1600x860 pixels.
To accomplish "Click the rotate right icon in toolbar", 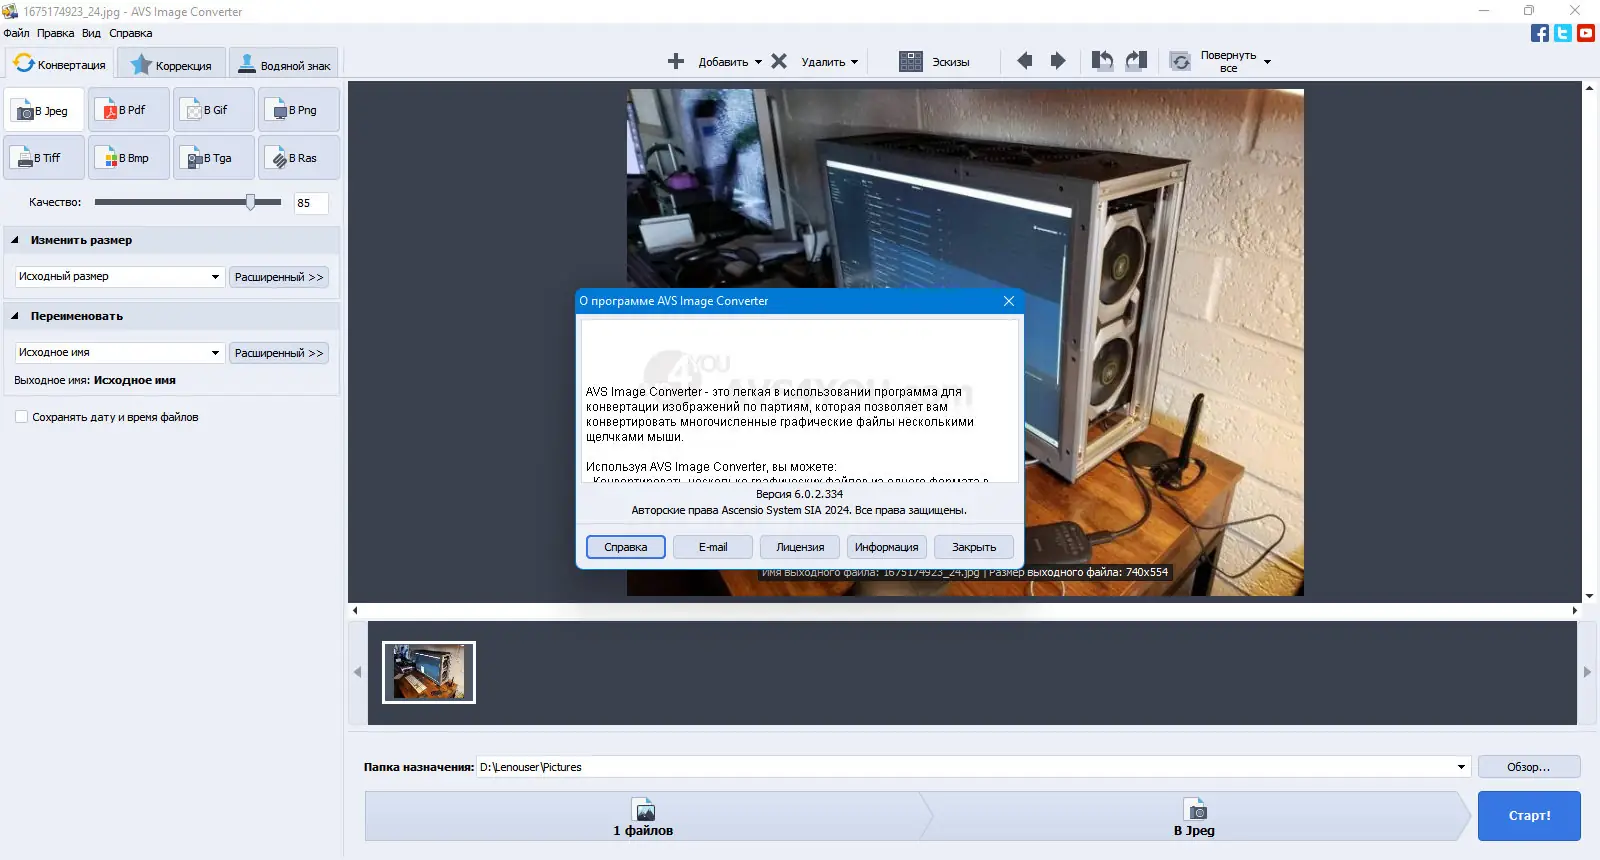I will point(1136,61).
